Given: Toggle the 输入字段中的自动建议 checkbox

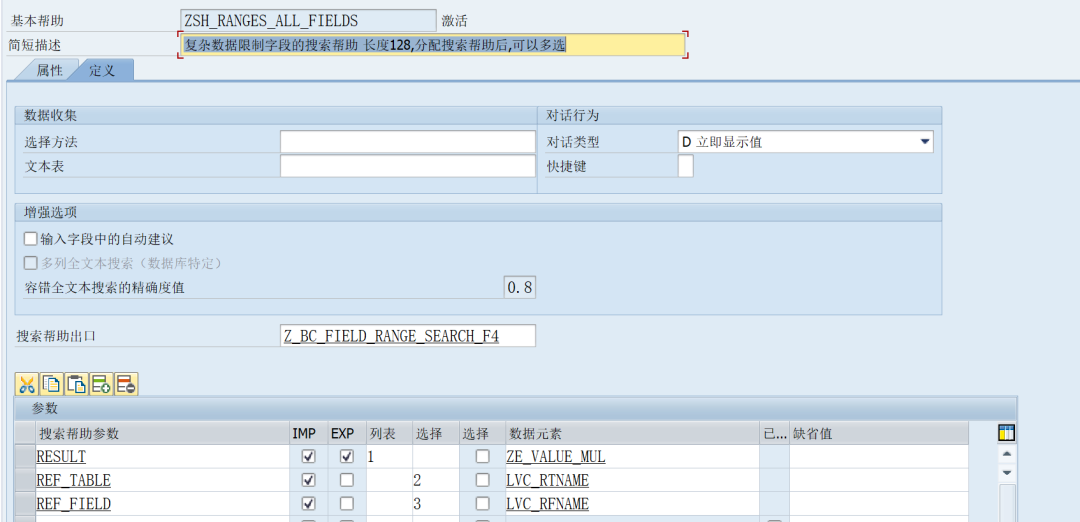Looking at the screenshot, I should [x=30, y=239].
